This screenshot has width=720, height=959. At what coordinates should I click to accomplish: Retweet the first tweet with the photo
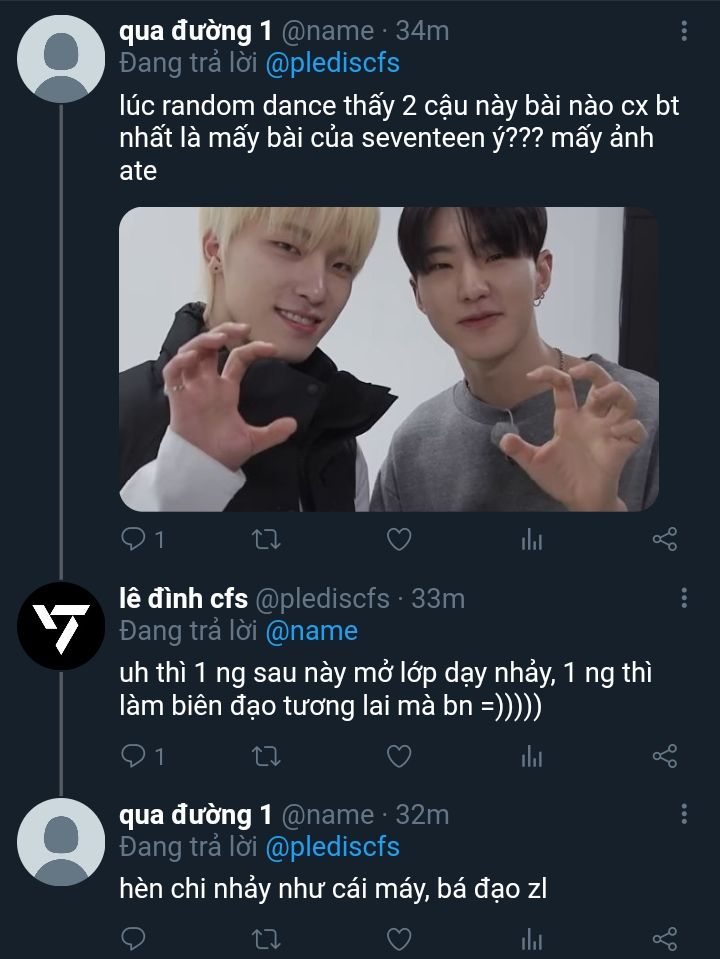click(x=265, y=540)
